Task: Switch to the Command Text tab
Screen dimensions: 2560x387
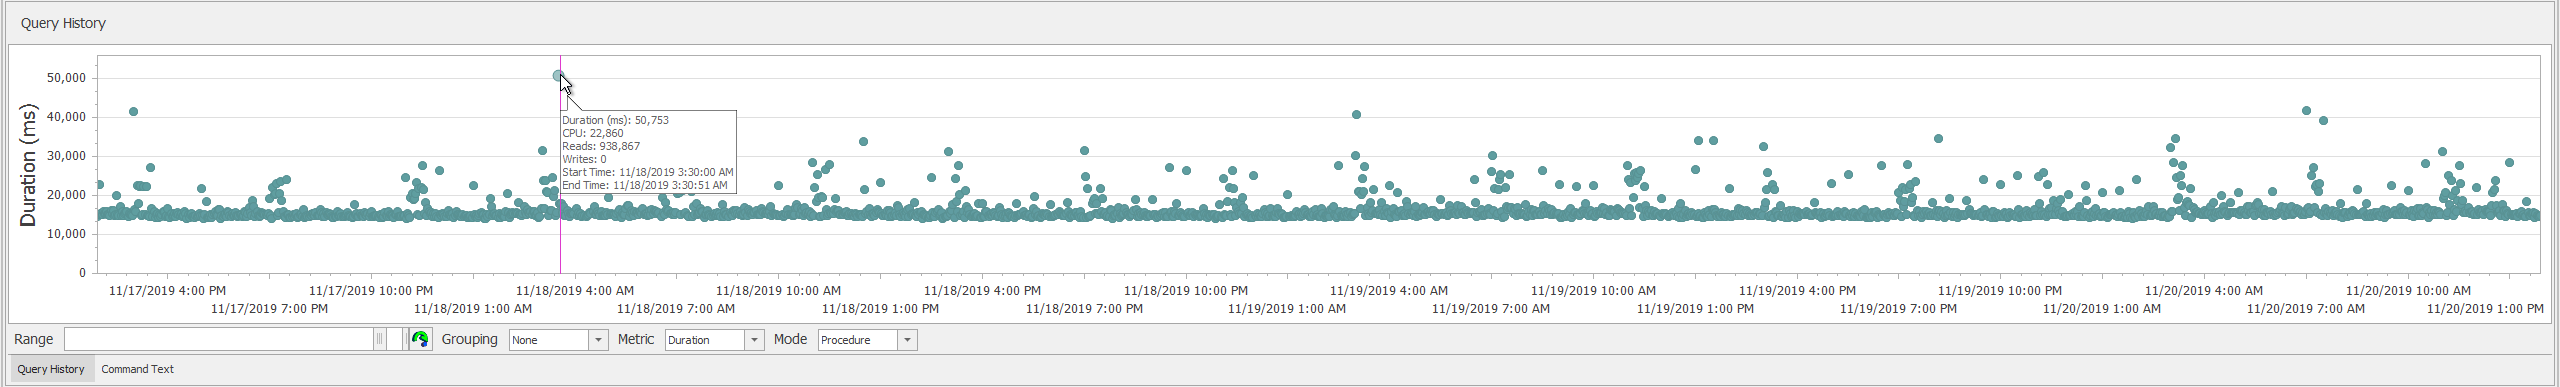Action: (138, 369)
